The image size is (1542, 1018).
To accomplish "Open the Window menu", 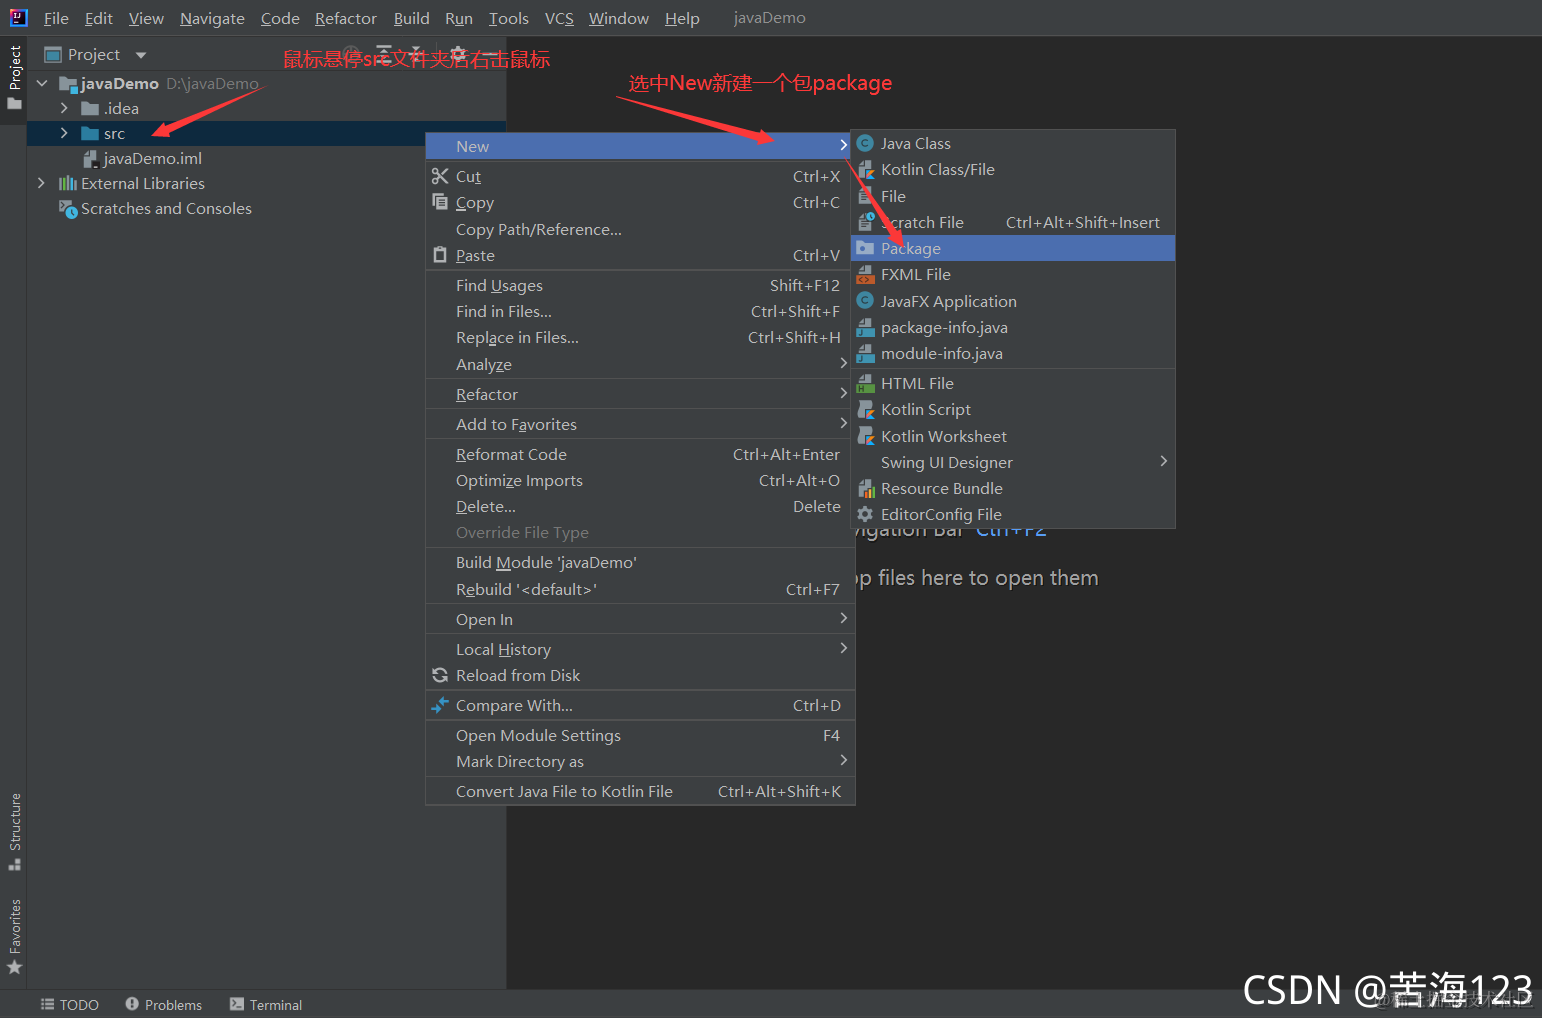I will (619, 18).
